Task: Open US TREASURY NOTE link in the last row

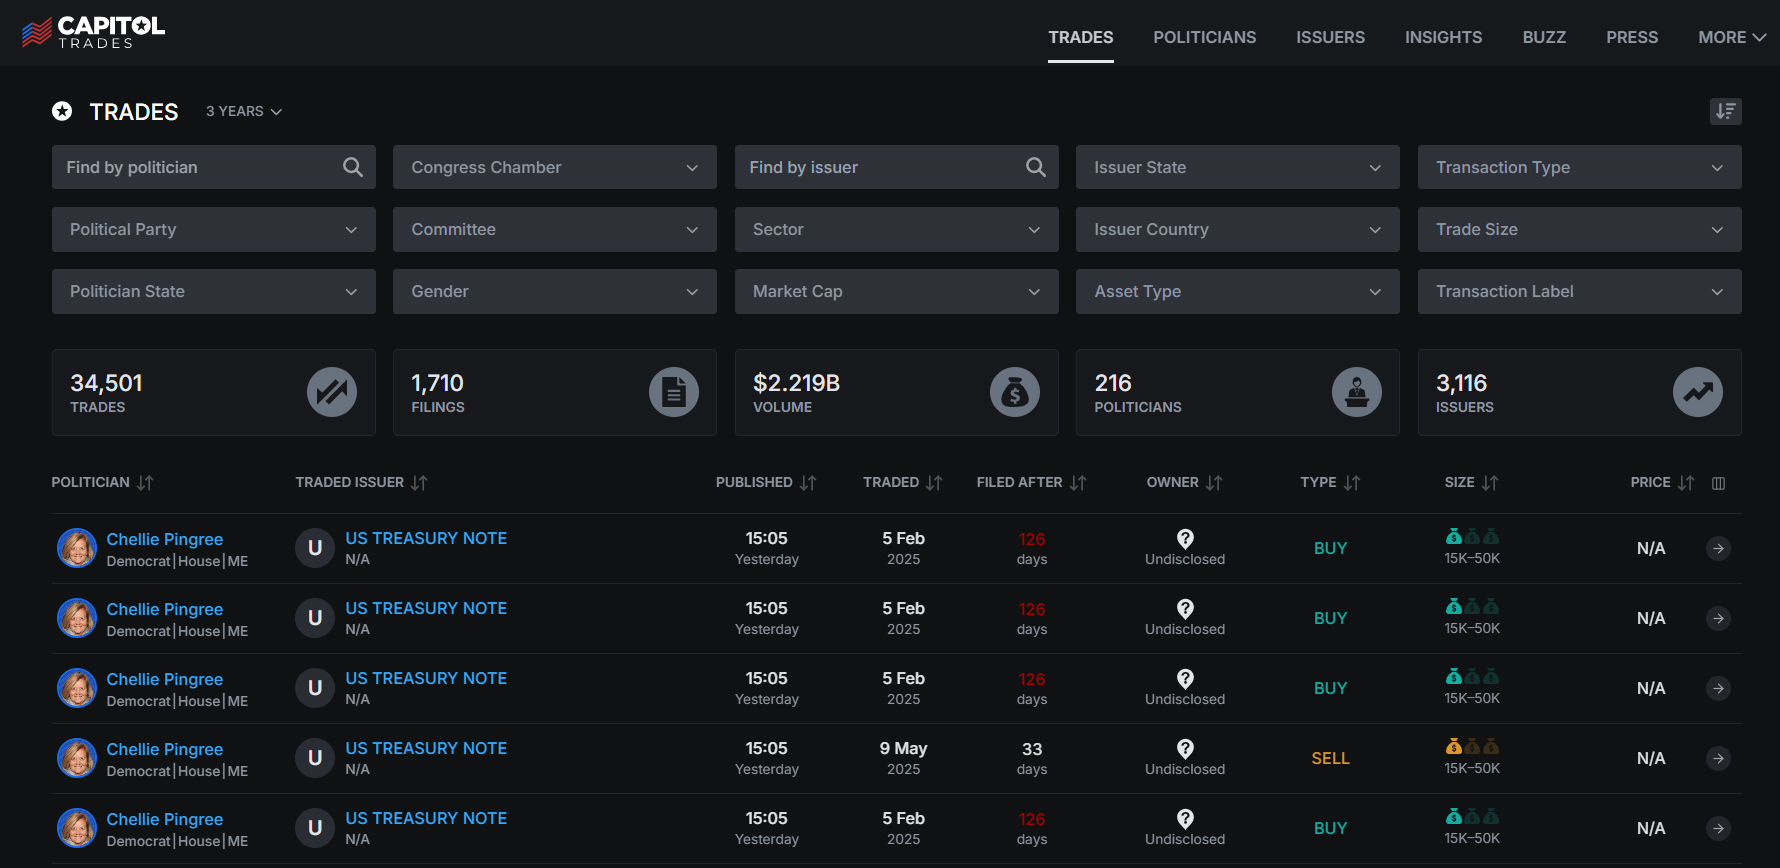Action: point(426,818)
